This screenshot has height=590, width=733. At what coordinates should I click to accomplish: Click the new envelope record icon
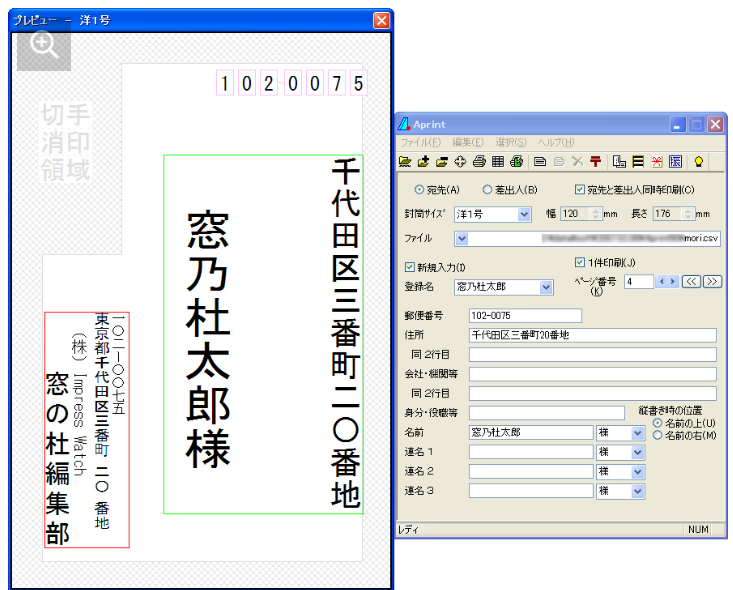540,162
